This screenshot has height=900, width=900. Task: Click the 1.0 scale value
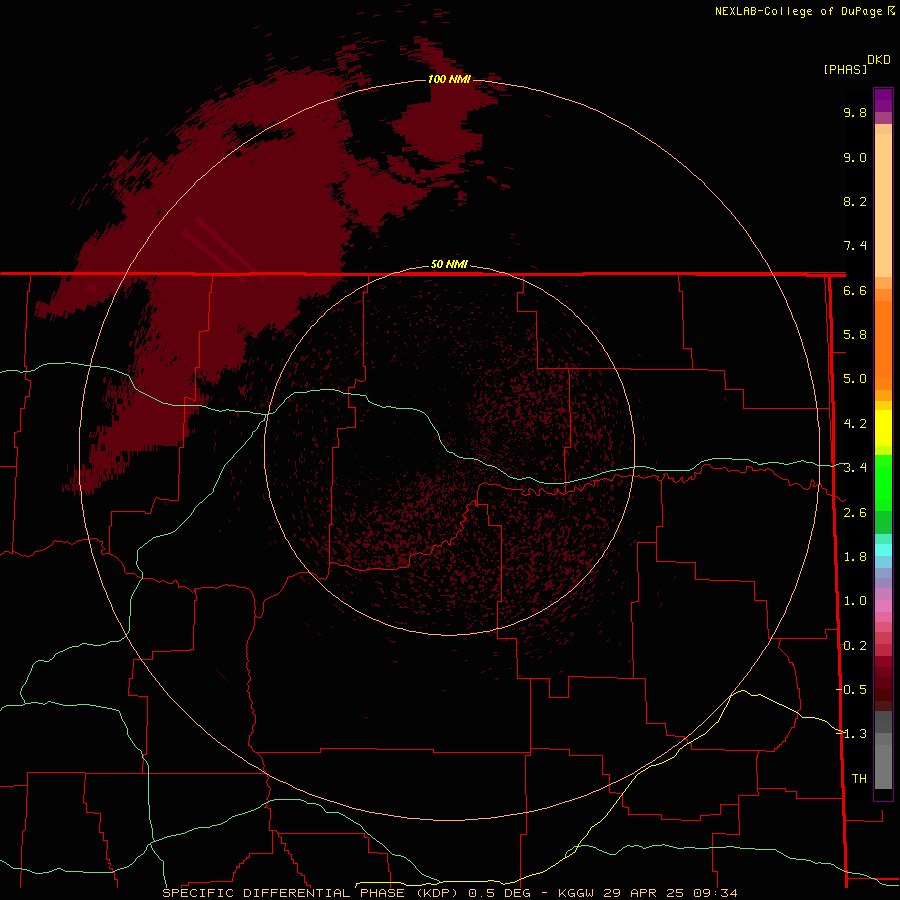tap(855, 601)
